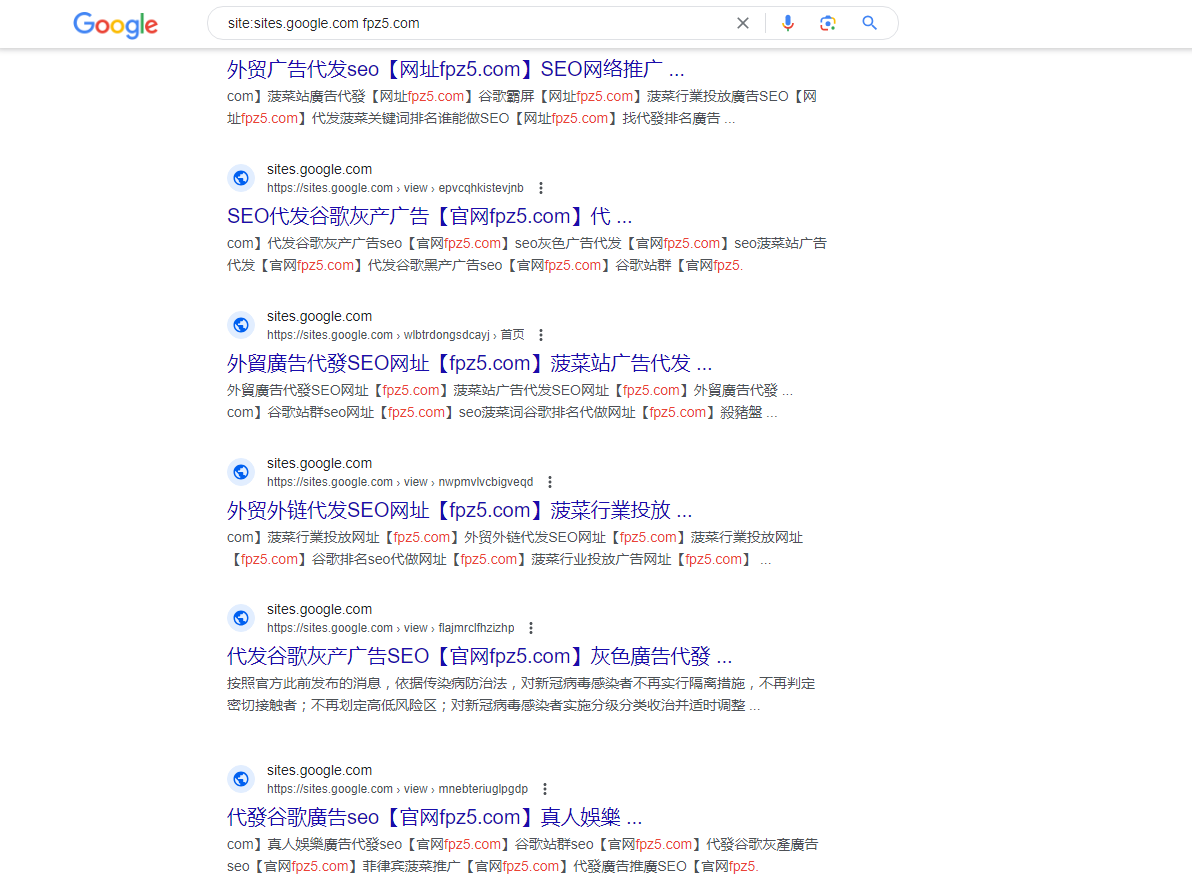Click globe favicon of the wlbtrdongsdcayj result
The height and width of the screenshot is (896, 1192).
(x=241, y=325)
